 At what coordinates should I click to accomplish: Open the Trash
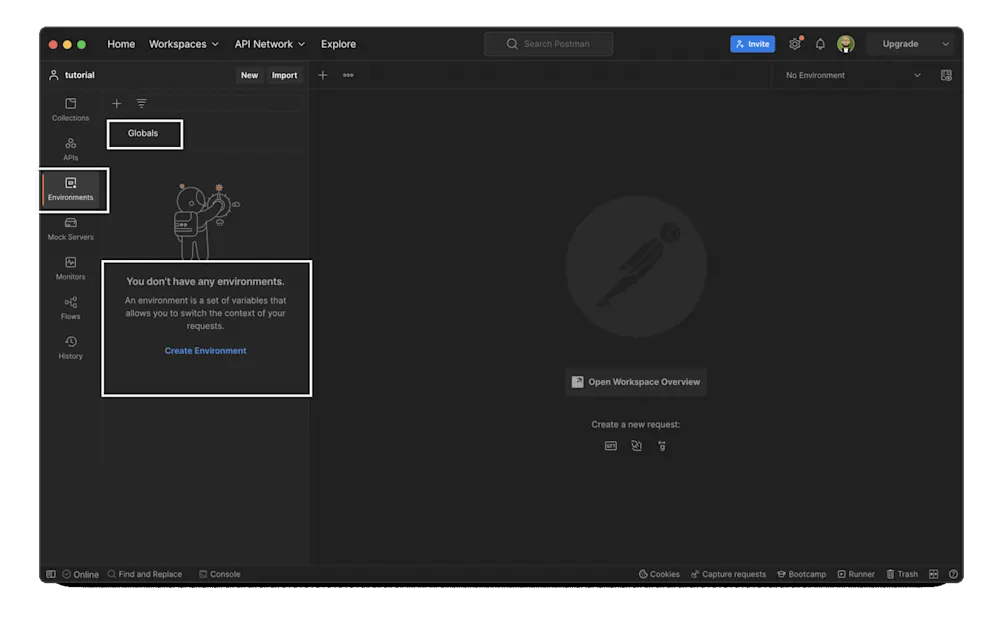(901, 573)
